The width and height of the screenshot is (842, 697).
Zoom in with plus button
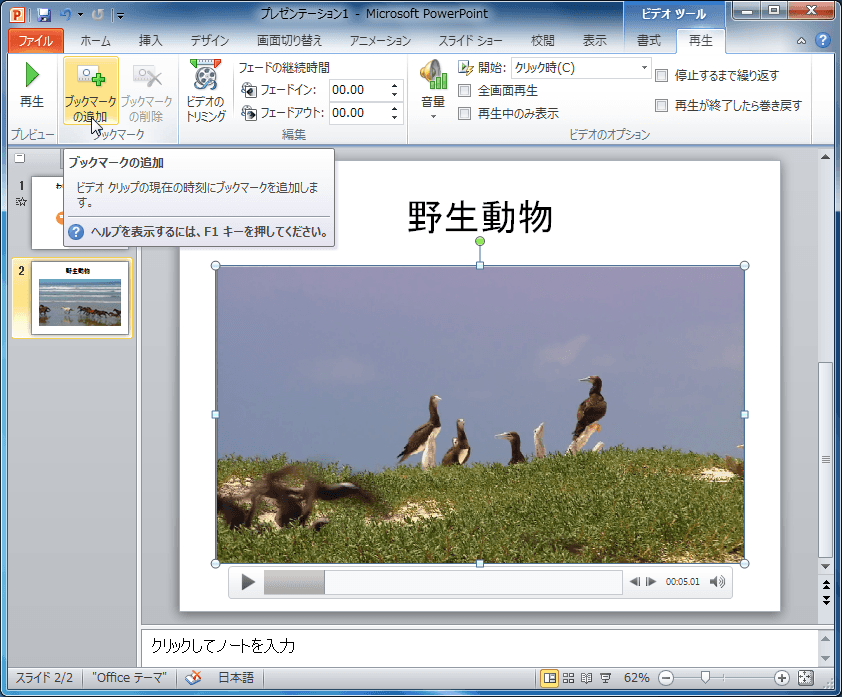pyautogui.click(x=782, y=678)
